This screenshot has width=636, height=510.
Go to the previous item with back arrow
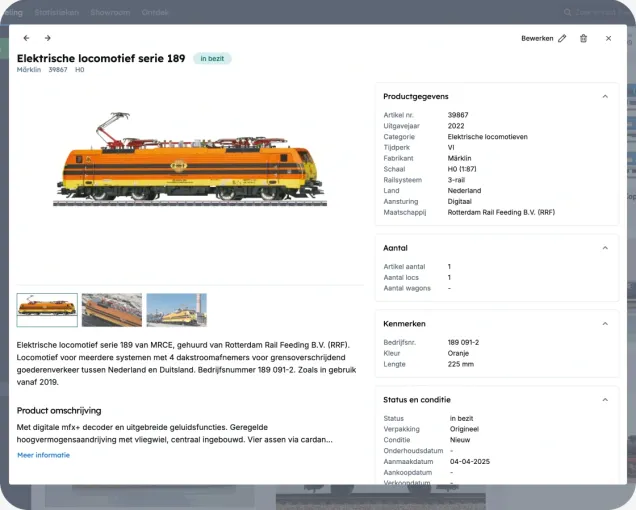(26, 38)
